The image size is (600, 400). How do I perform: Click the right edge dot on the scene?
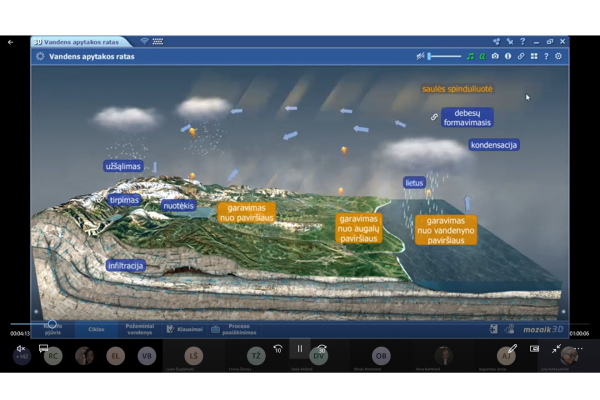(x=563, y=312)
